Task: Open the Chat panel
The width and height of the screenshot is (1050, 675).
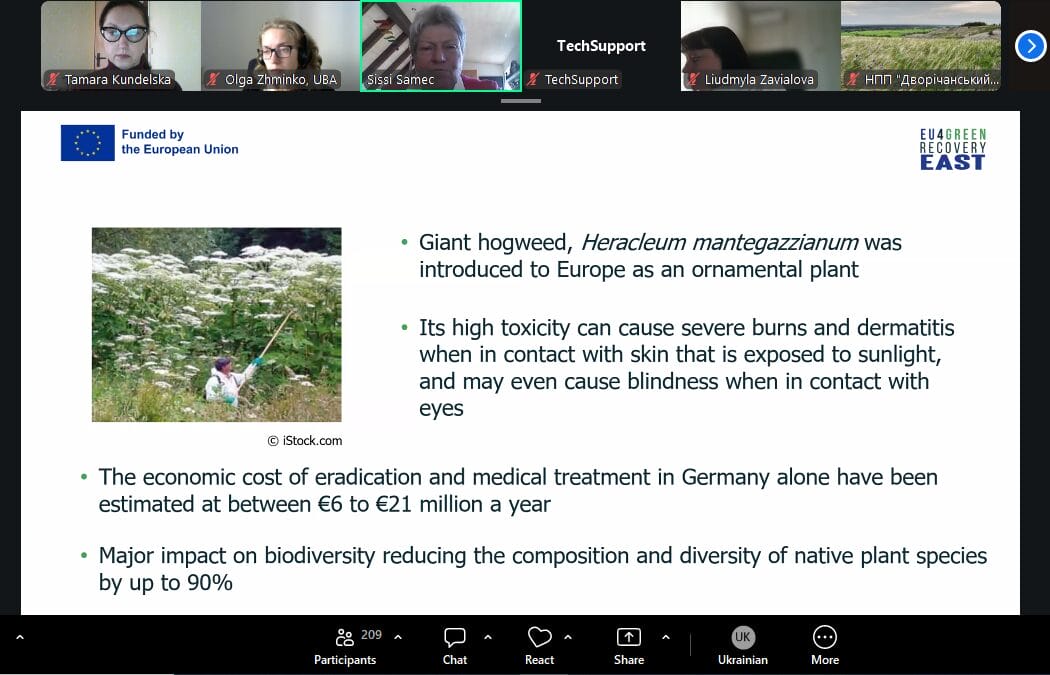Action: [x=455, y=645]
